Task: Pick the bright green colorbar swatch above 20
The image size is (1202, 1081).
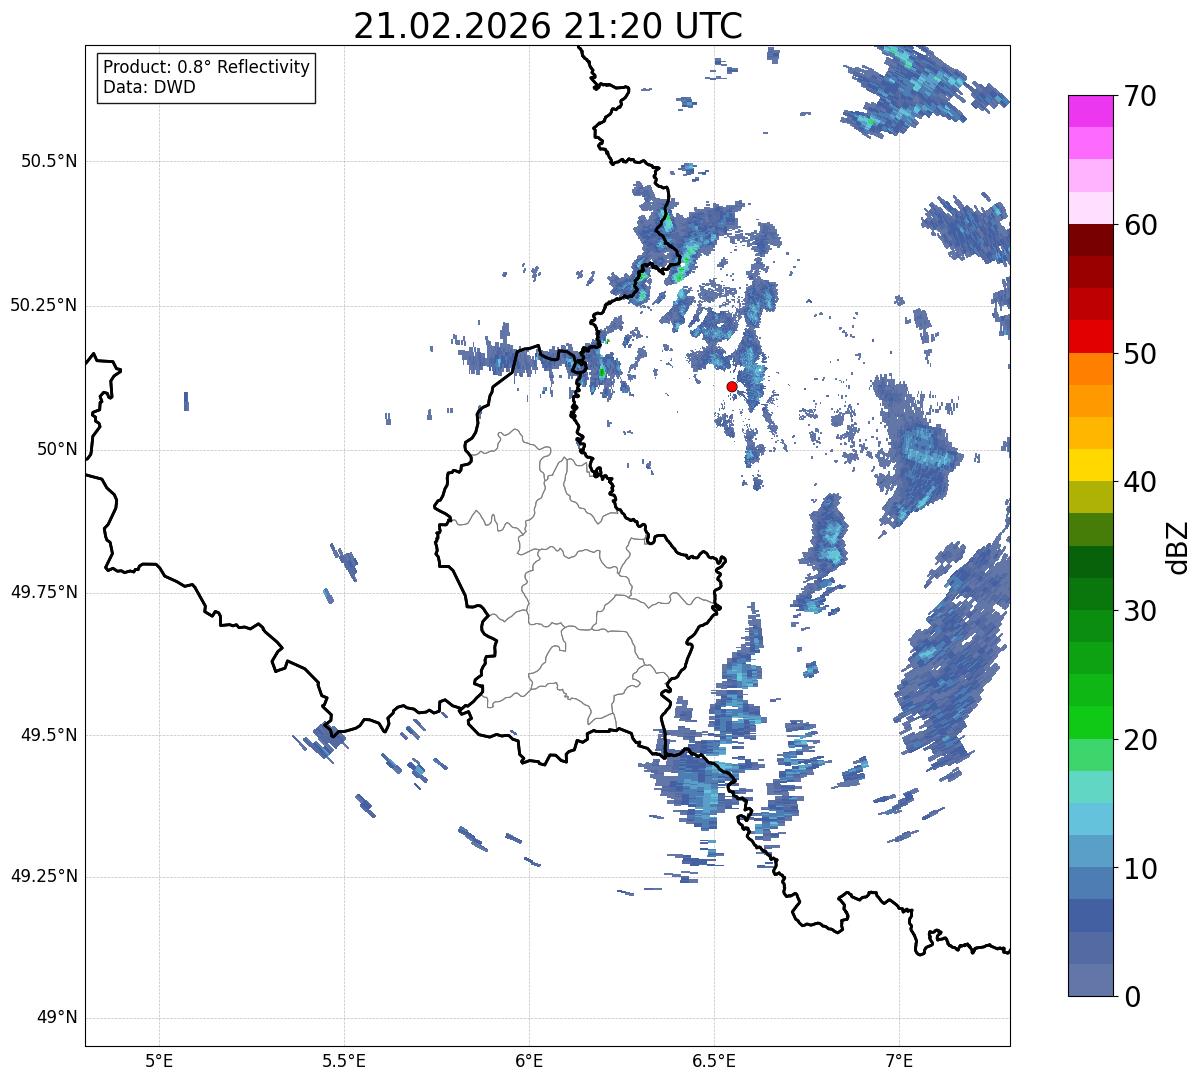Action: [x=1090, y=722]
